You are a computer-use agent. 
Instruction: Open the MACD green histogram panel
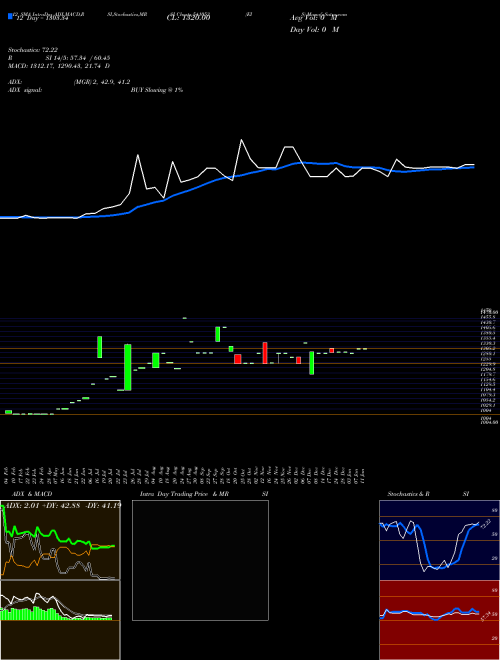[x=60, y=620]
